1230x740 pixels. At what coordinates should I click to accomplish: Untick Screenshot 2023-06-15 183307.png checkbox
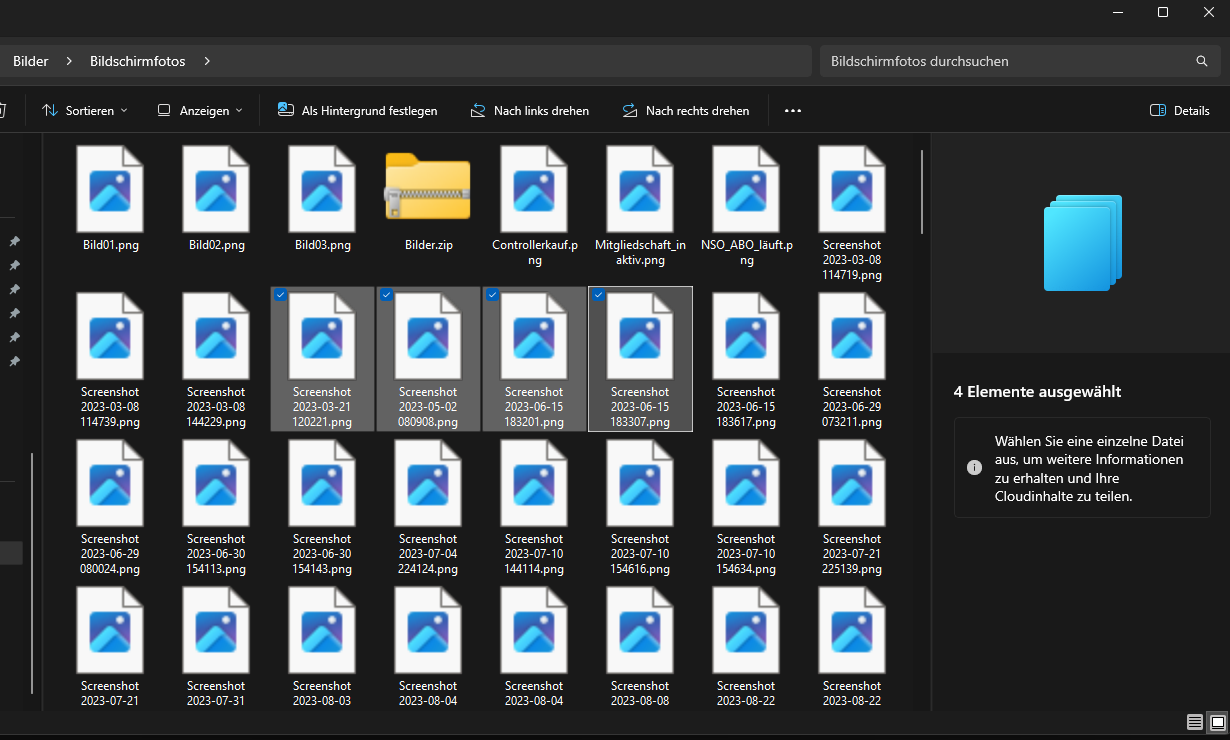click(x=598, y=294)
